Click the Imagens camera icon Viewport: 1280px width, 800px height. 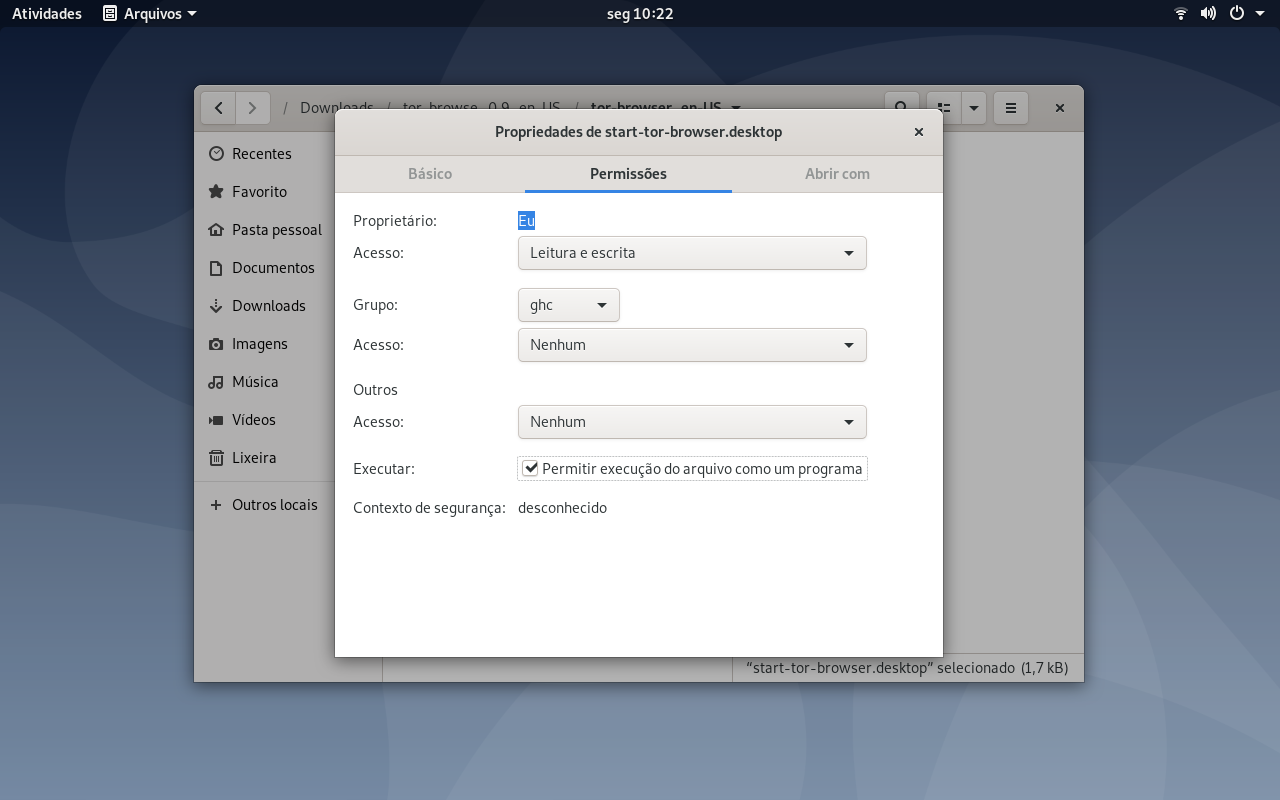pyautogui.click(x=216, y=344)
